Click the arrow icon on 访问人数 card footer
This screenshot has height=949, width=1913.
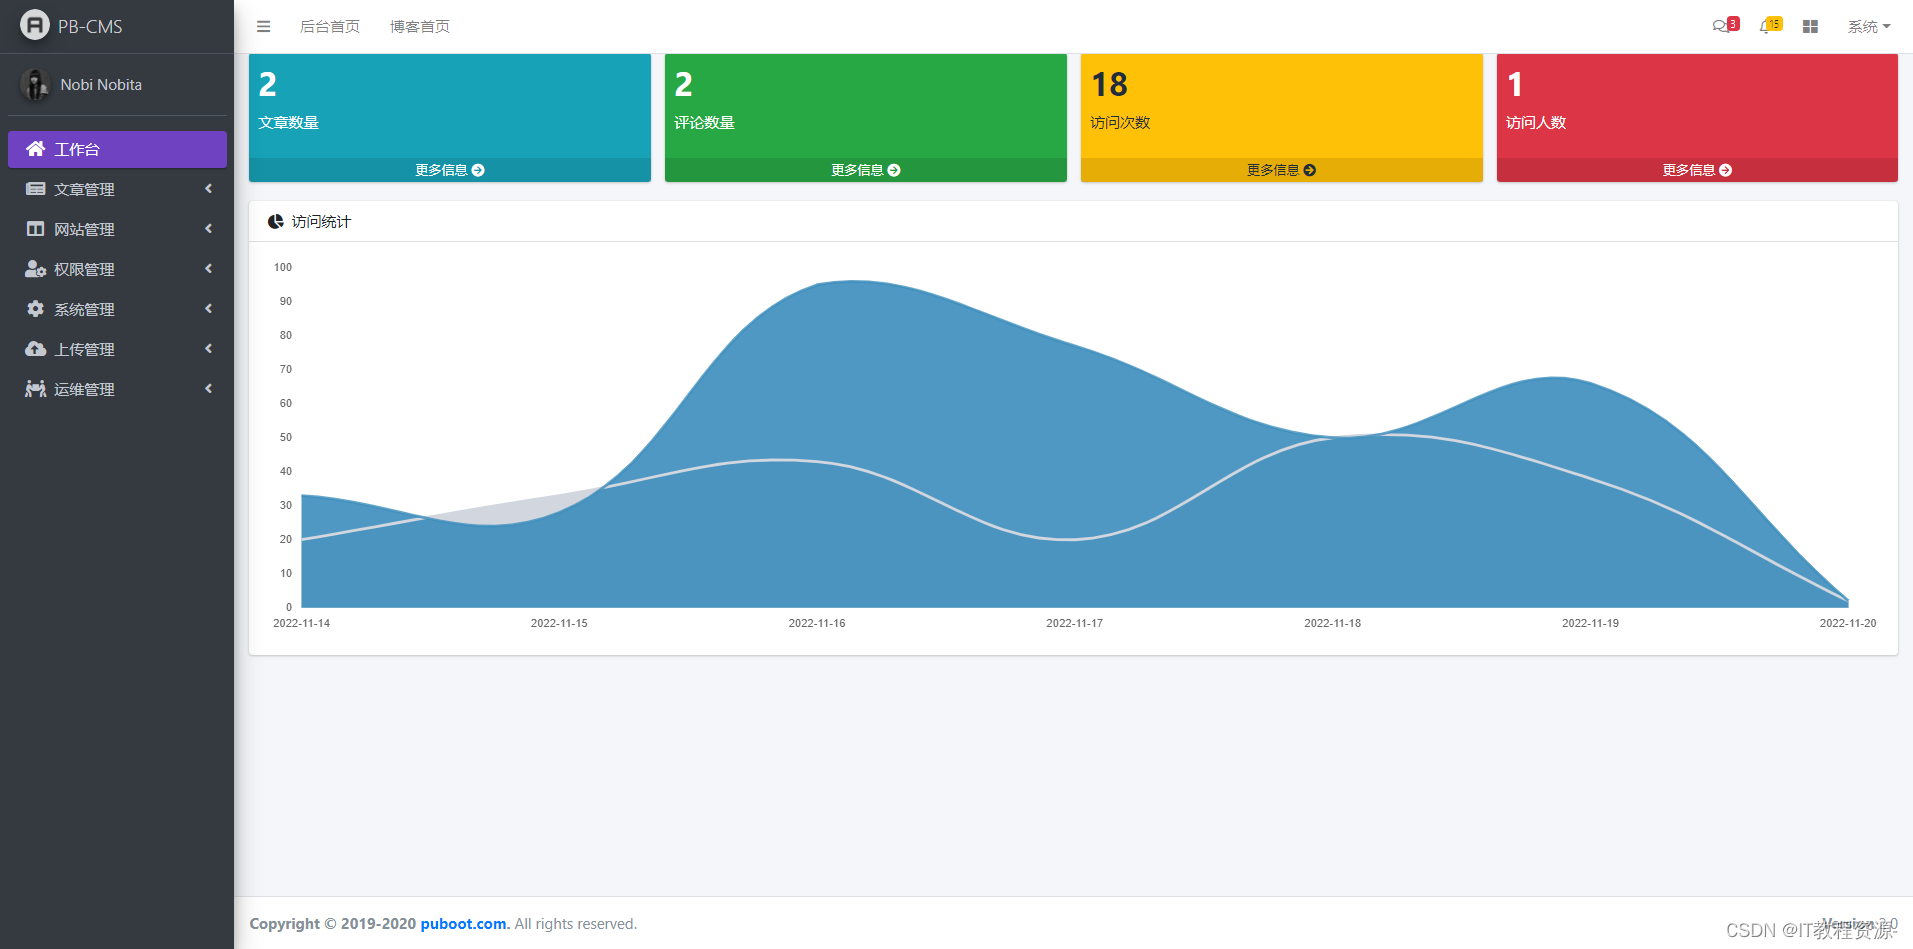[1725, 170]
